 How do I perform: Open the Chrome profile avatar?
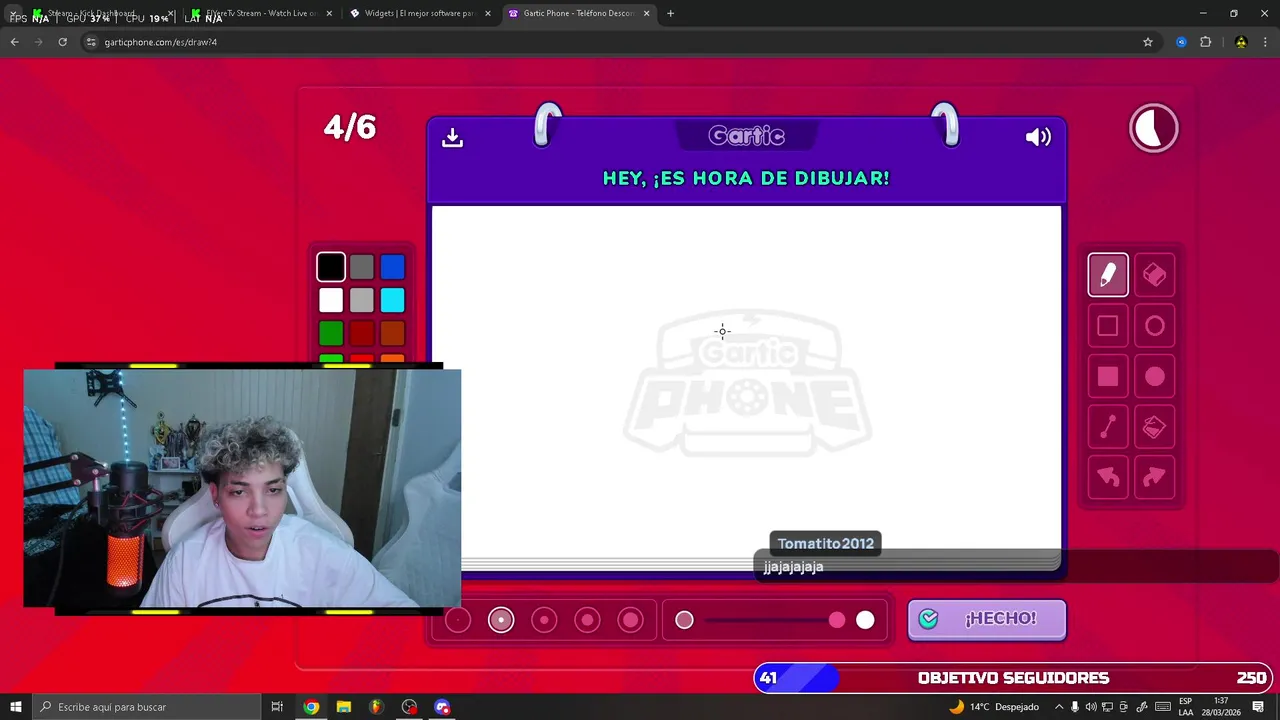point(1241,42)
